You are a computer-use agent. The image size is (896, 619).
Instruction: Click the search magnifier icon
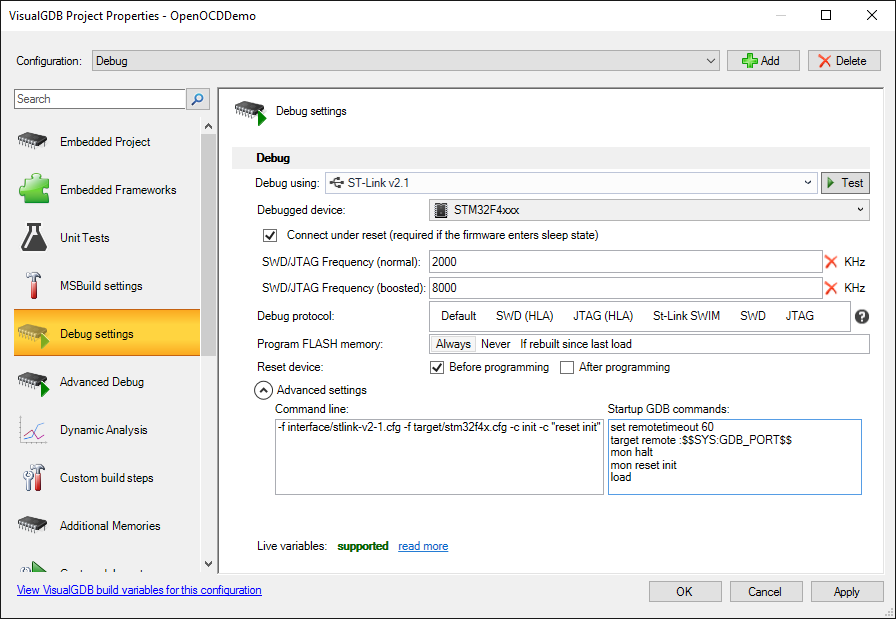pyautogui.click(x=198, y=99)
